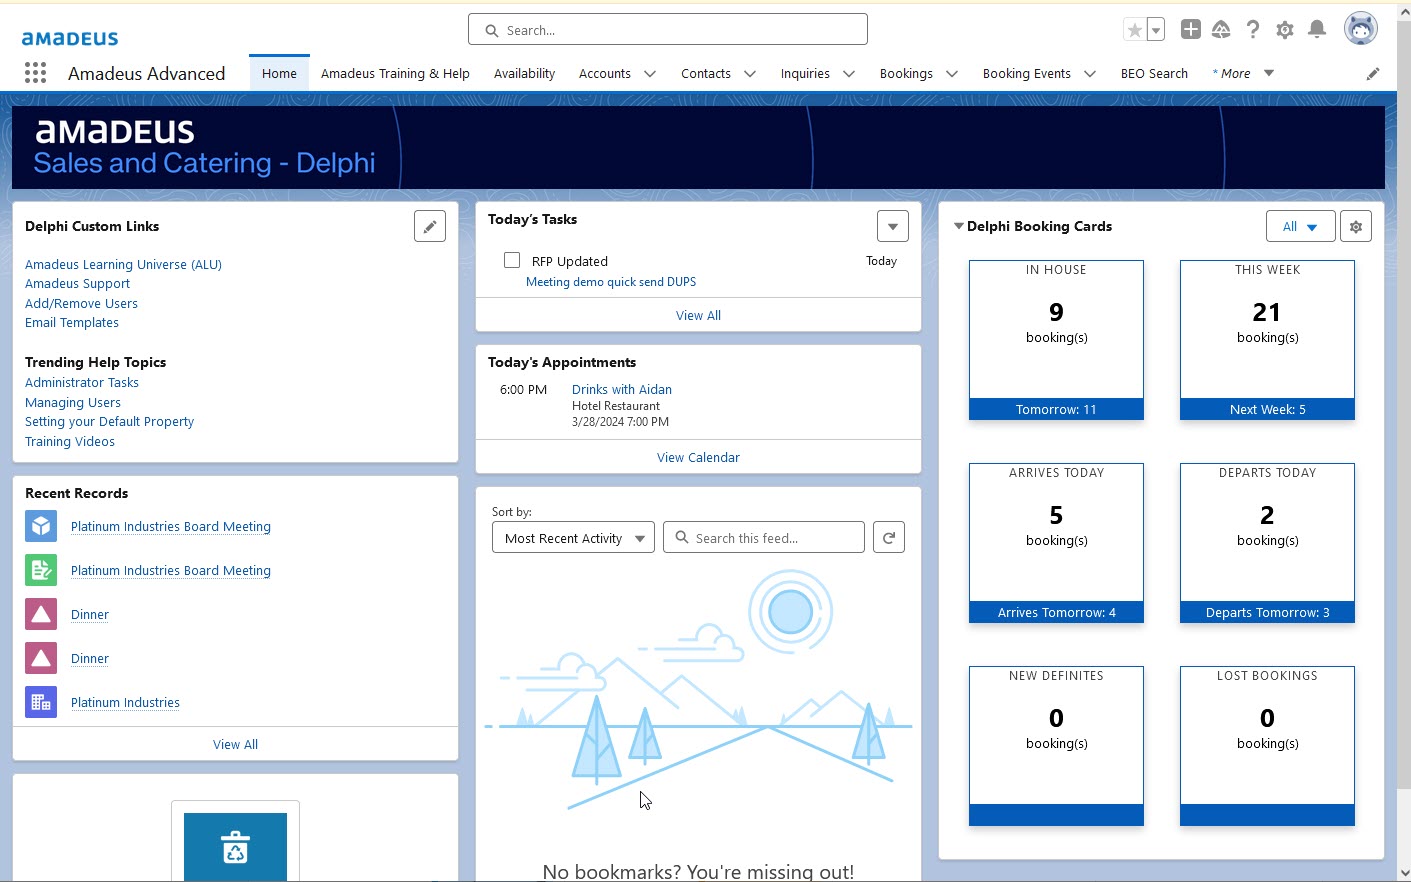Click the View Calendar link
Viewport: 1411px width, 882px height.
pyautogui.click(x=698, y=457)
